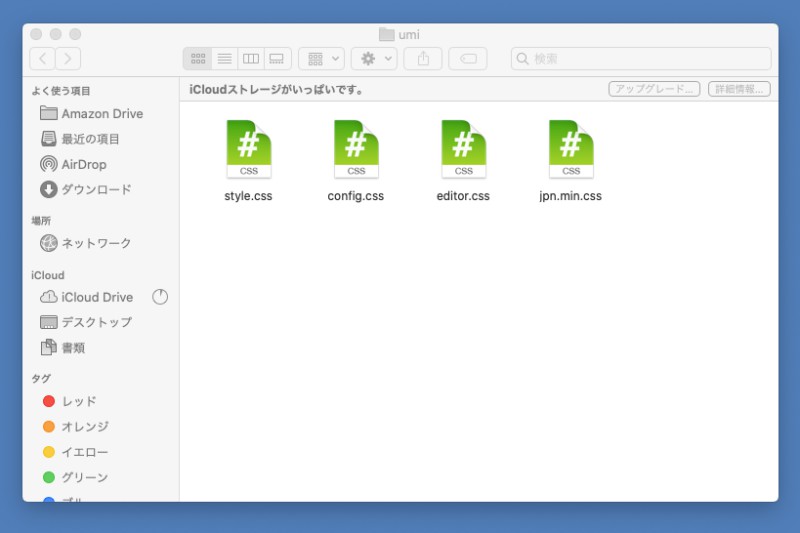This screenshot has height=533, width=800.
Task: Click the Edit Tags toolbar icon
Action: (468, 59)
